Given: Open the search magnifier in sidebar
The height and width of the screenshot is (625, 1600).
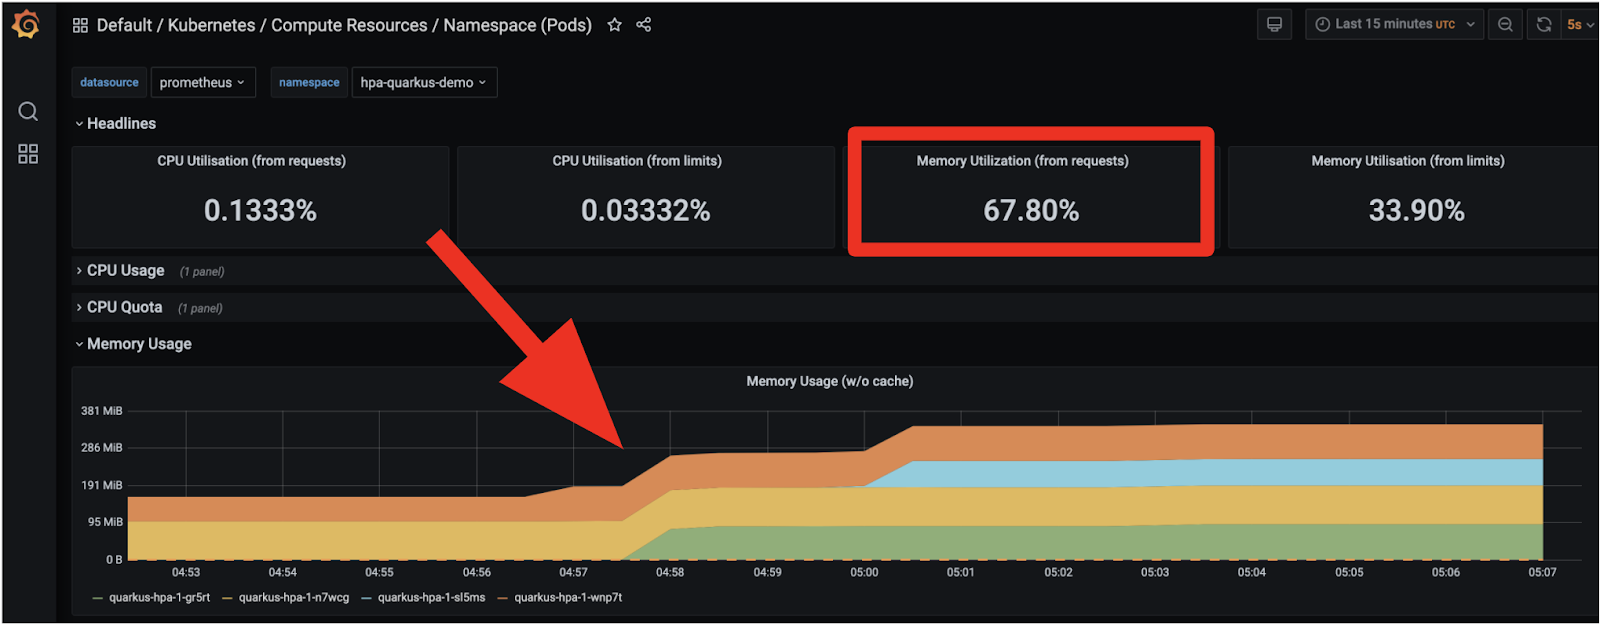Looking at the screenshot, I should click(x=28, y=111).
